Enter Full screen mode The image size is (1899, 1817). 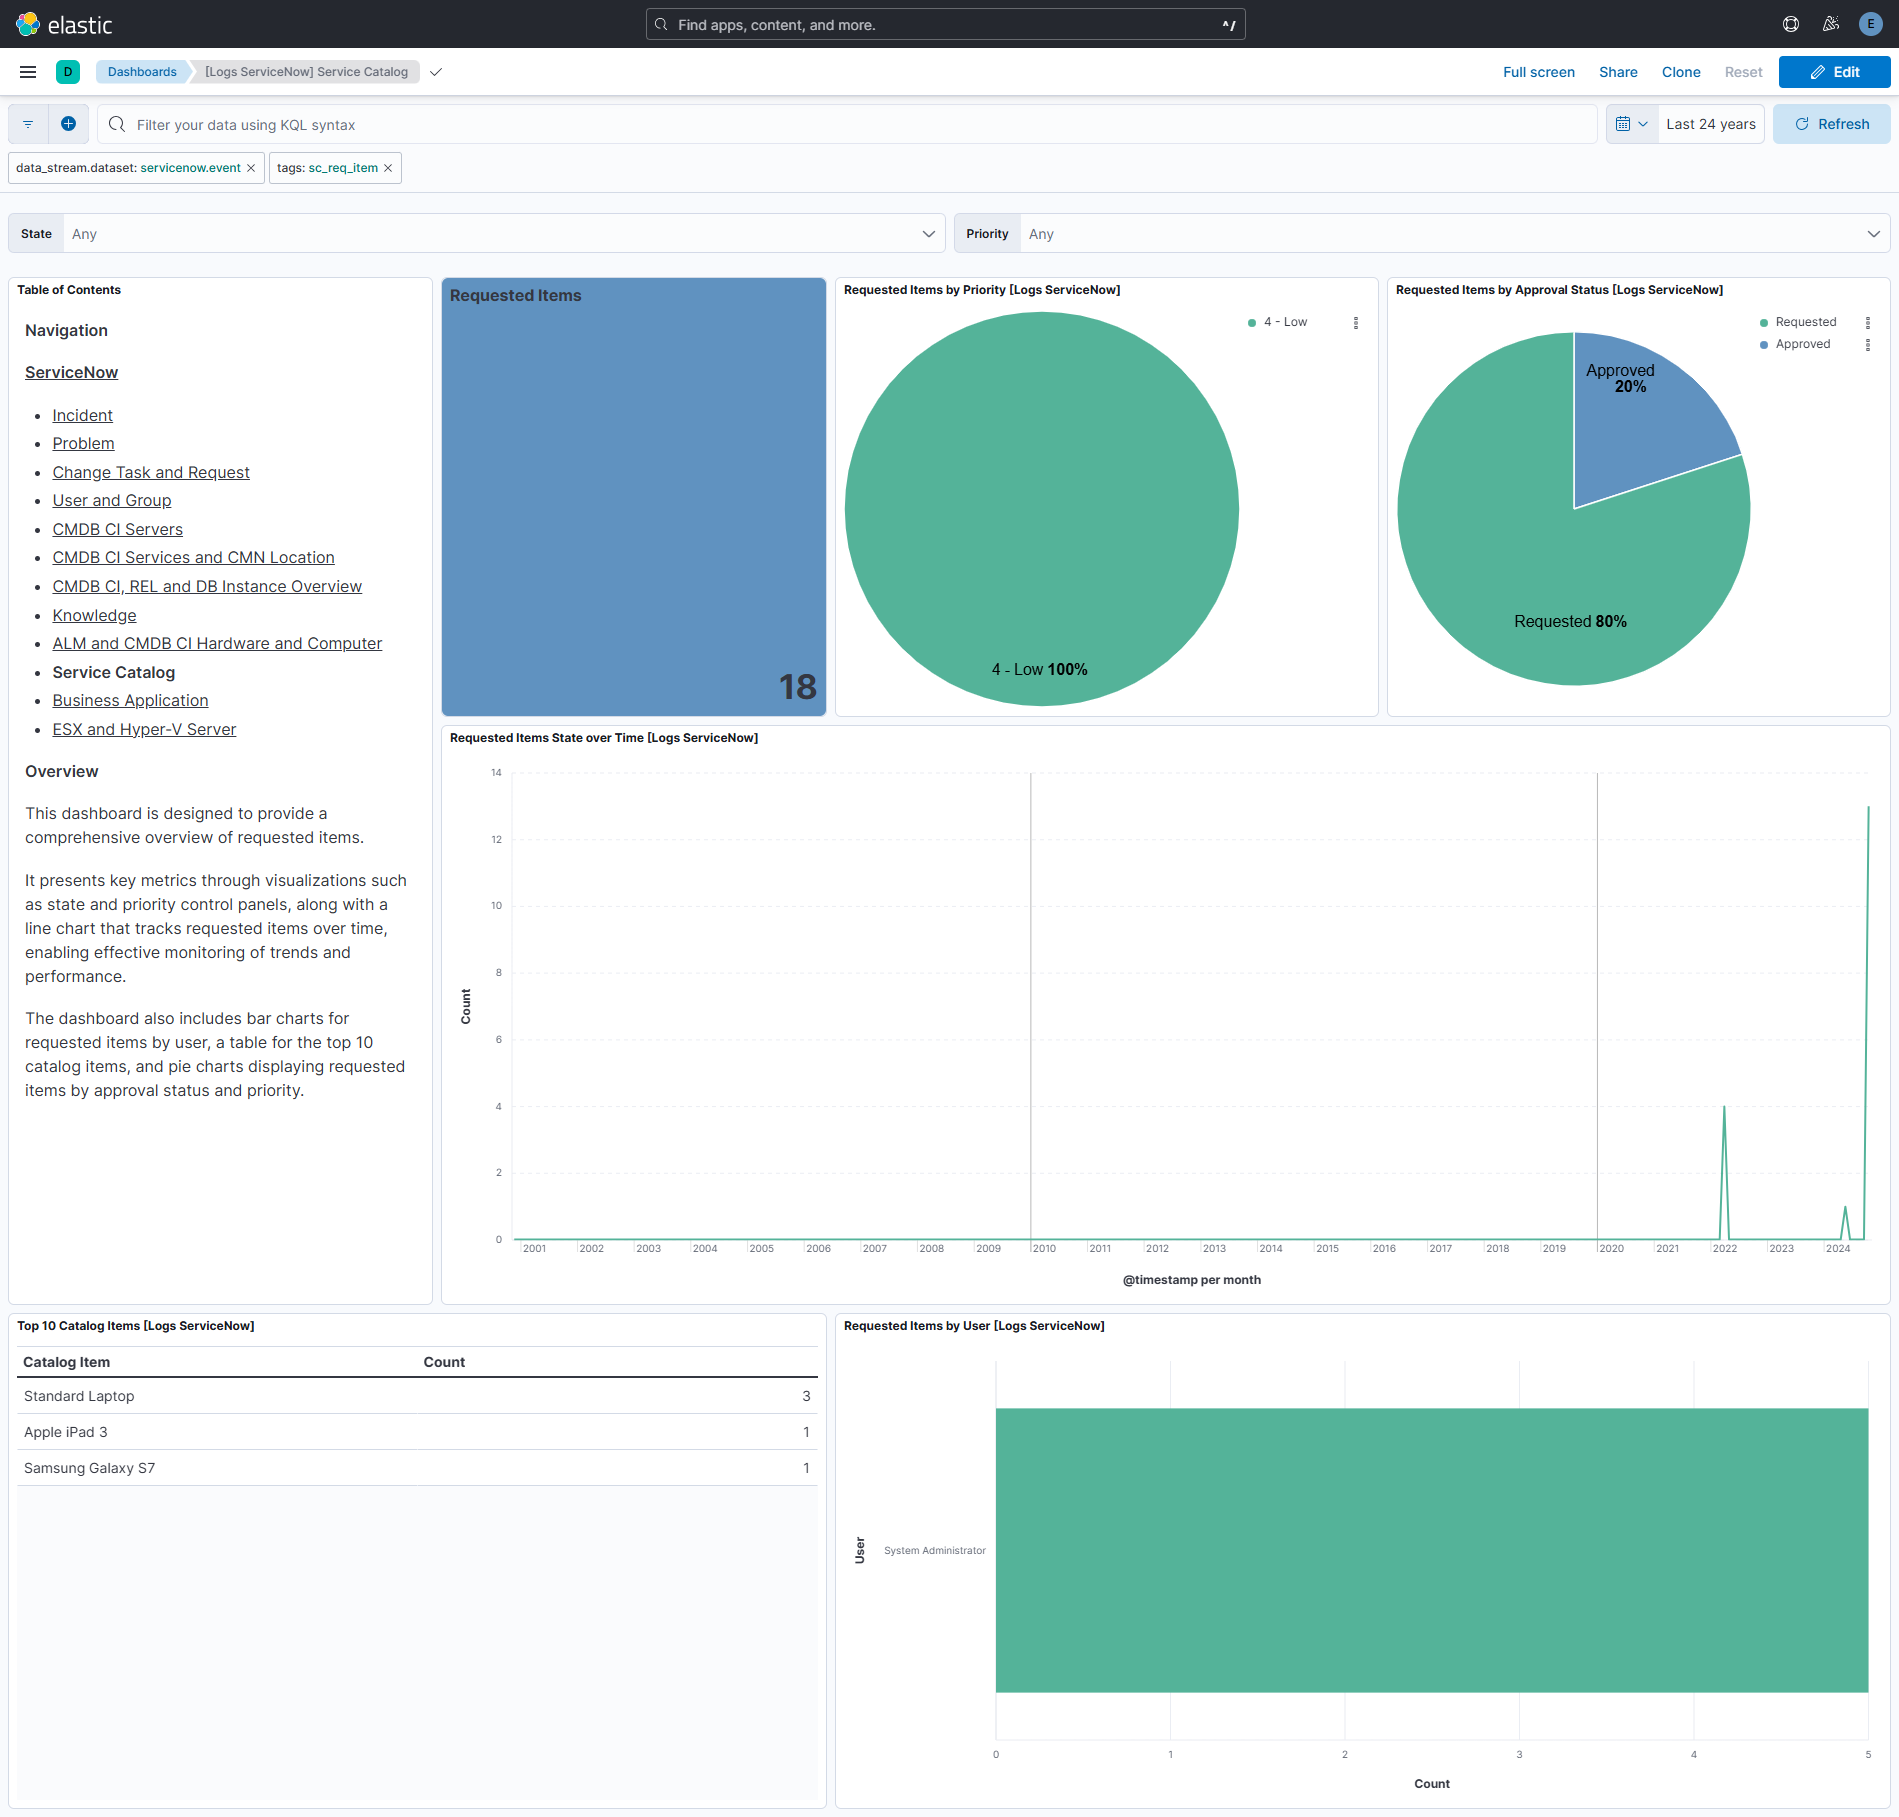click(1538, 71)
